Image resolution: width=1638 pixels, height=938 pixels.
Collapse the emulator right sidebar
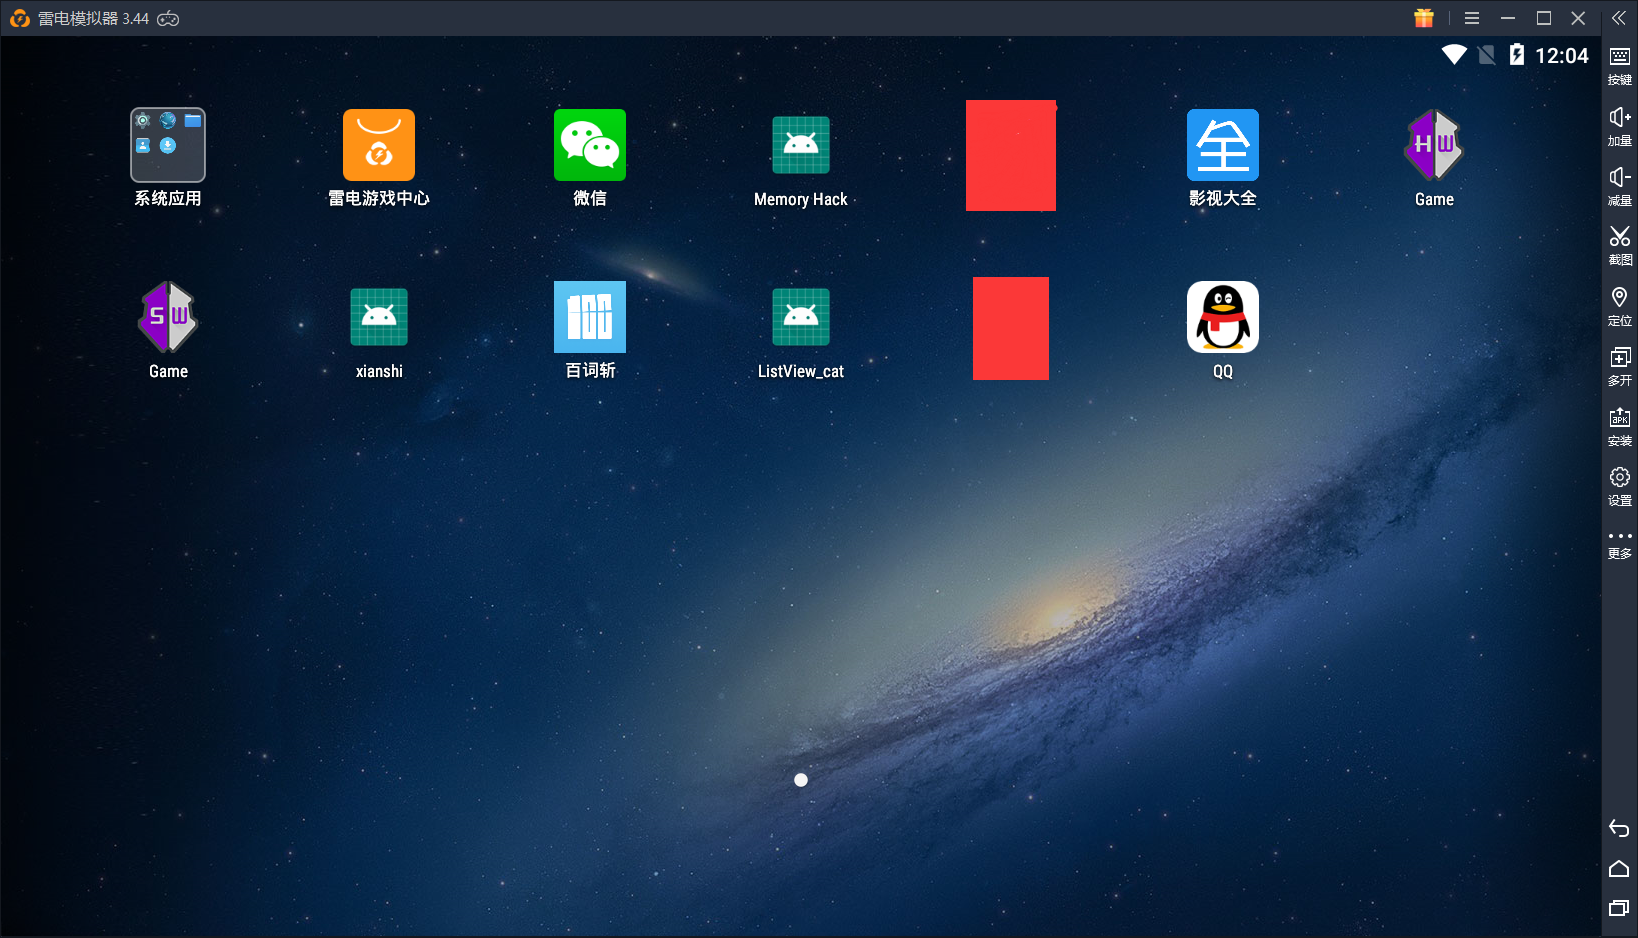click(x=1619, y=18)
